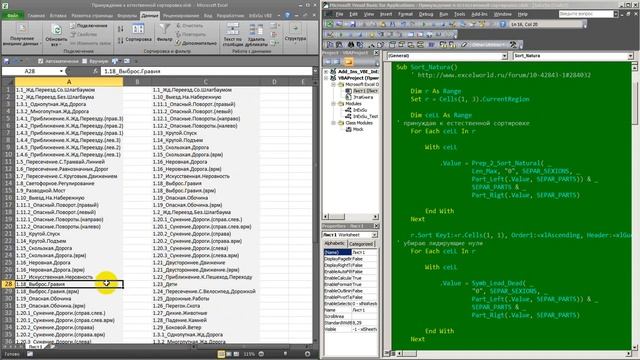Viewport: 640px width, 360px height.
Task: Click the cell 1.13_Крутой.Спуск in column A
Action: click(69, 234)
